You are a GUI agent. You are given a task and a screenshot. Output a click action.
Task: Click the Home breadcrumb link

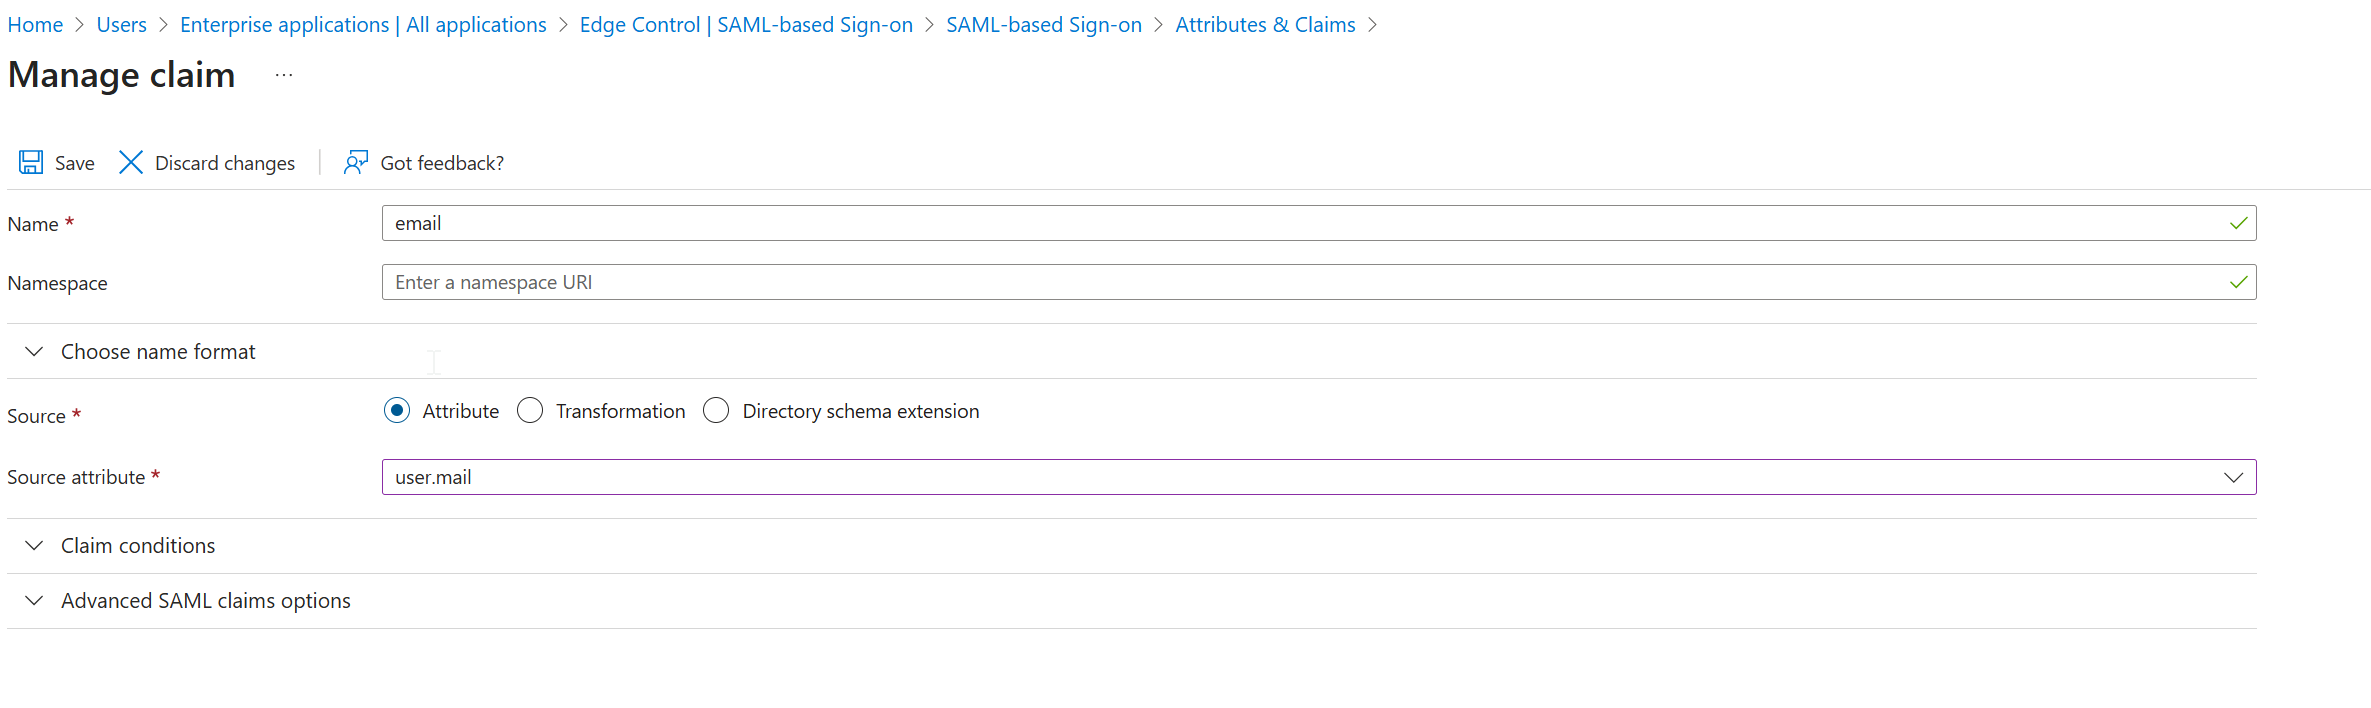click(x=35, y=24)
